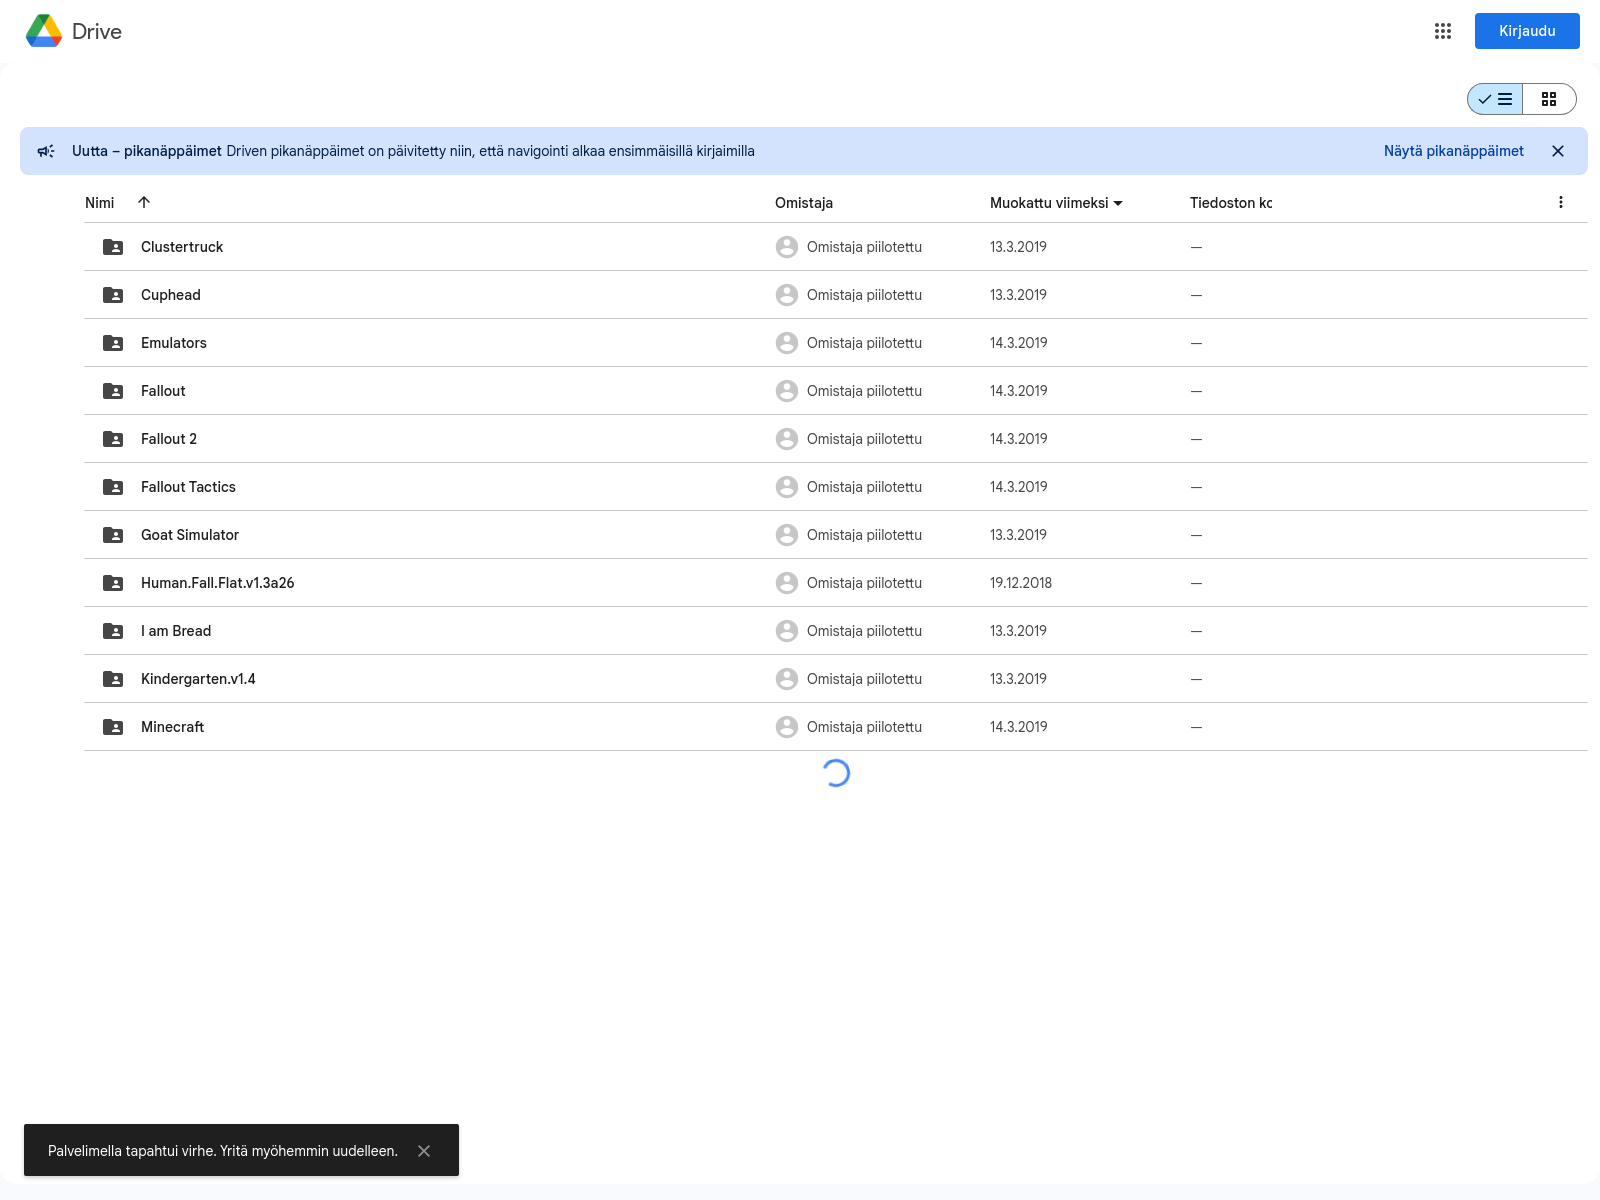Select the Emulators folder name
The width and height of the screenshot is (1600, 1200).
click(174, 343)
